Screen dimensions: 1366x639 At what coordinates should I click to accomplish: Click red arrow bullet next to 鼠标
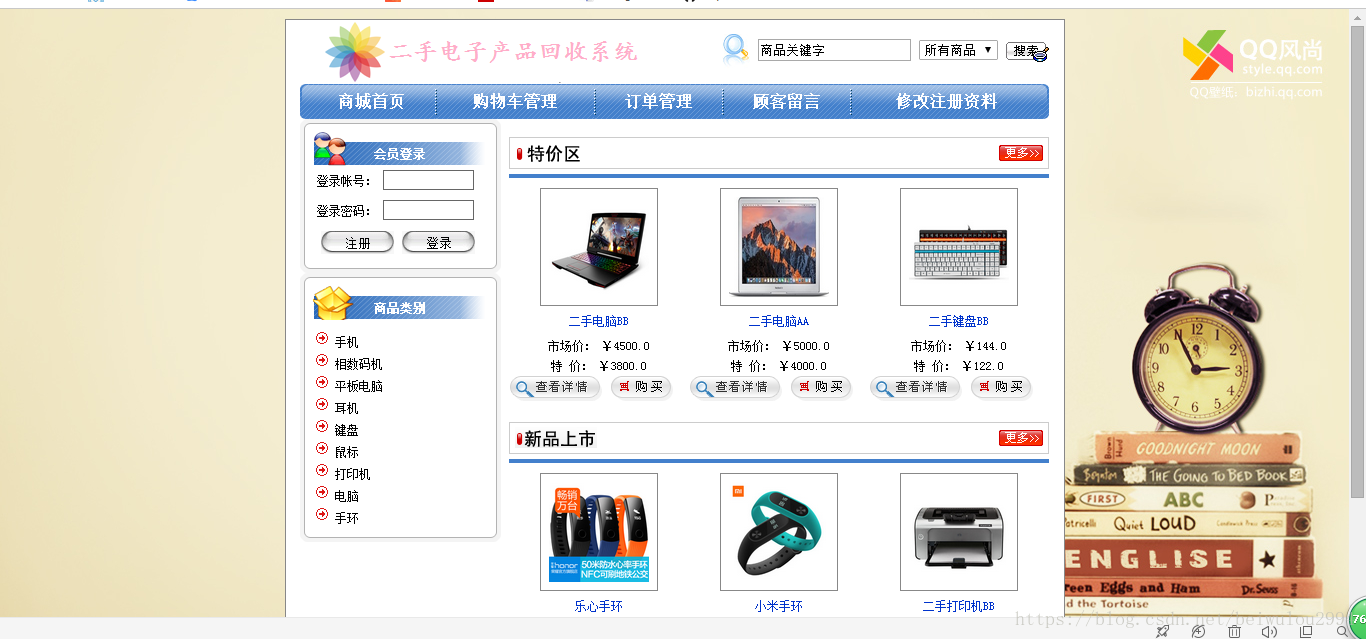pos(322,448)
